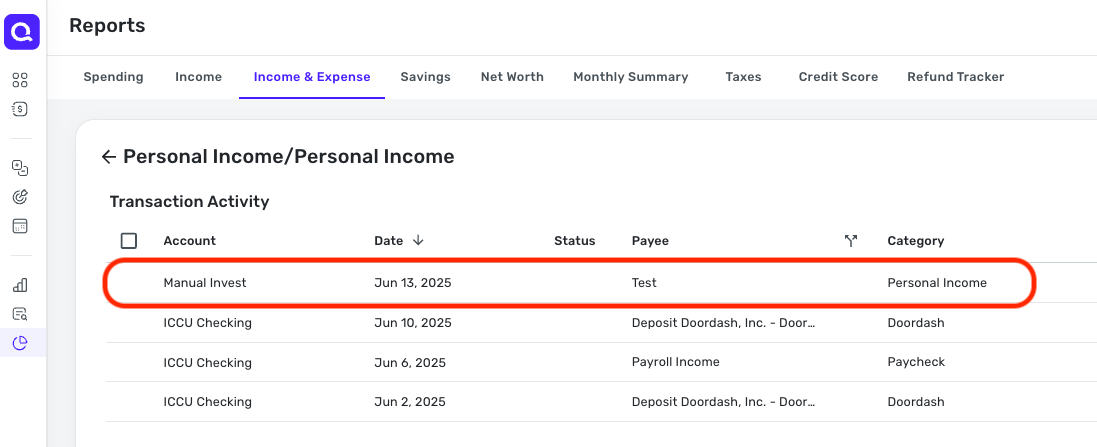Switch to the Net Worth tab

[512, 77]
